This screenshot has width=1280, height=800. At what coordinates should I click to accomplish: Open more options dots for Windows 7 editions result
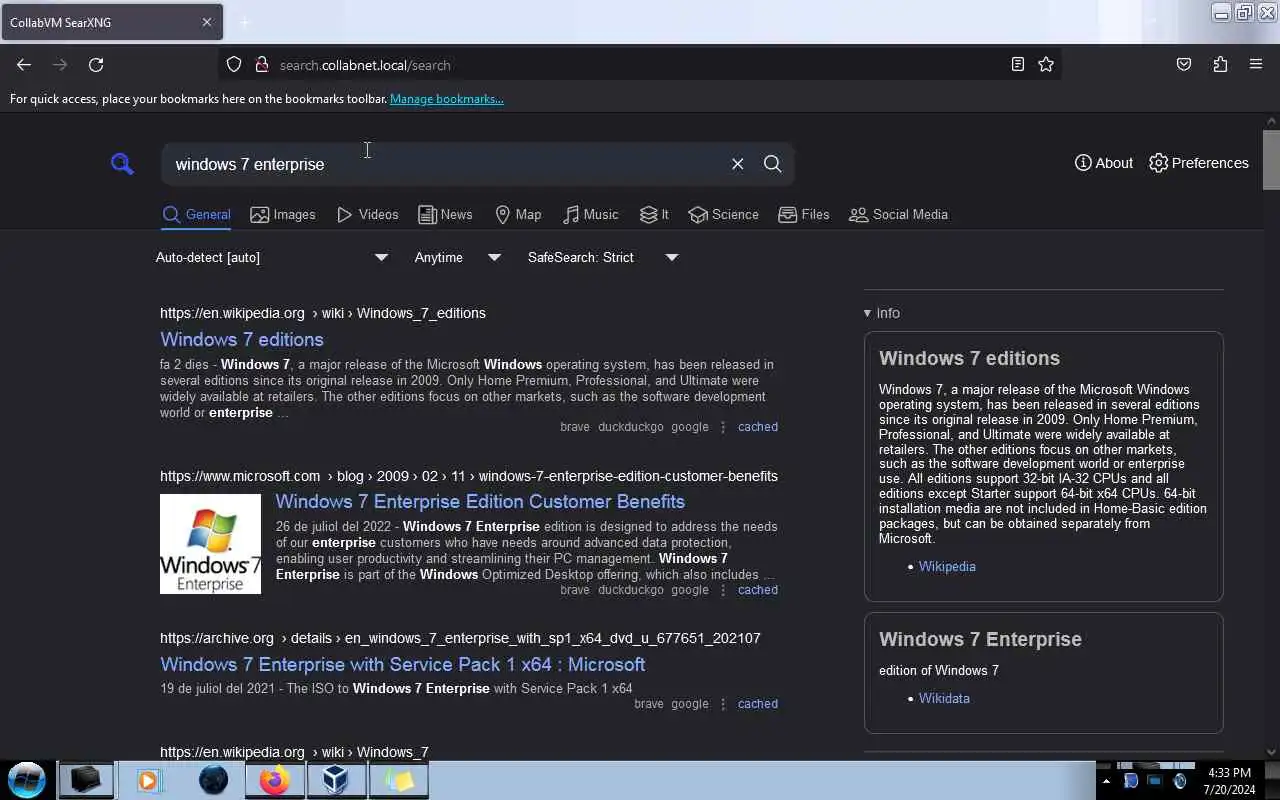(723, 427)
